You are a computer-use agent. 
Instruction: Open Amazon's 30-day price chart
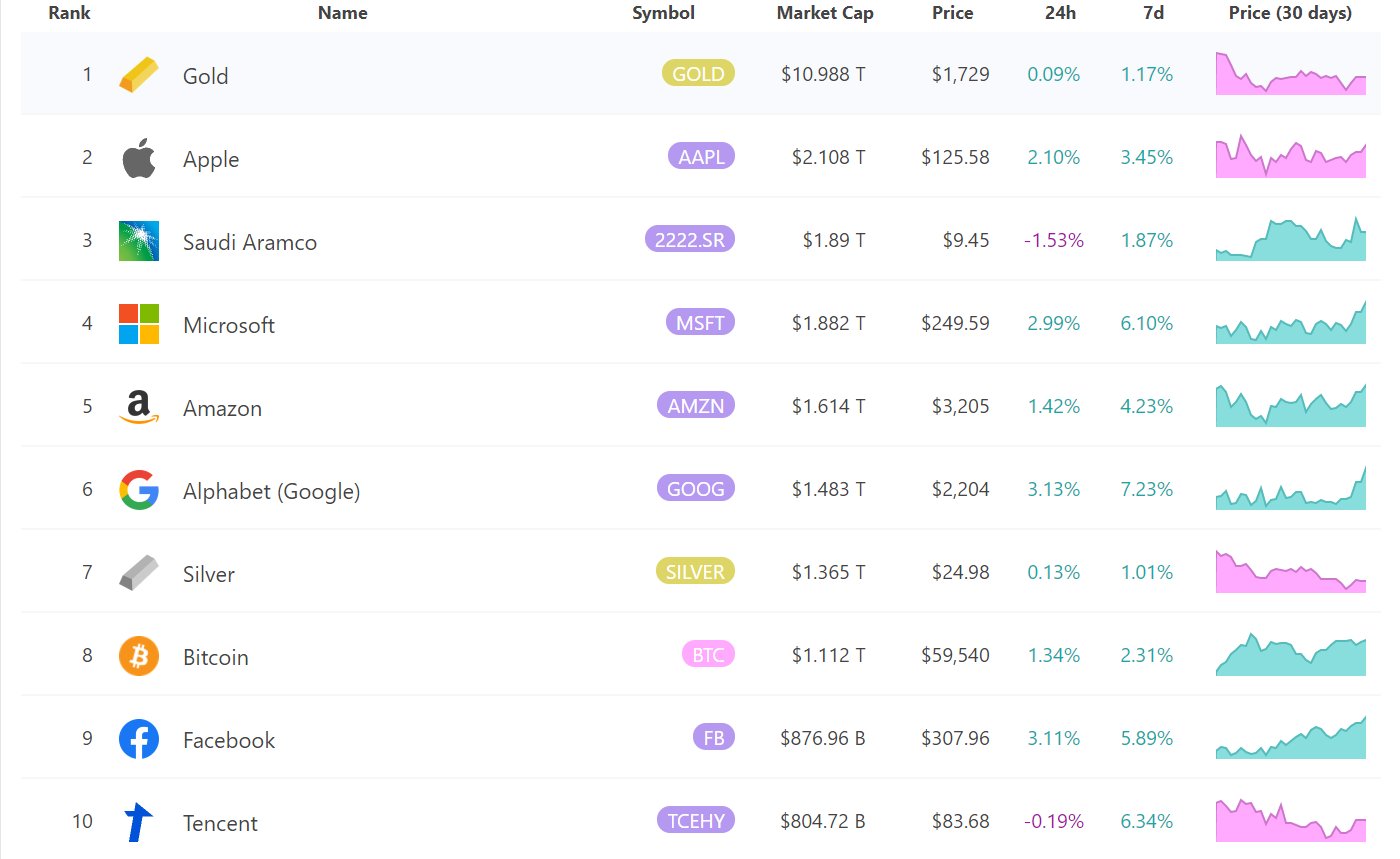1291,405
